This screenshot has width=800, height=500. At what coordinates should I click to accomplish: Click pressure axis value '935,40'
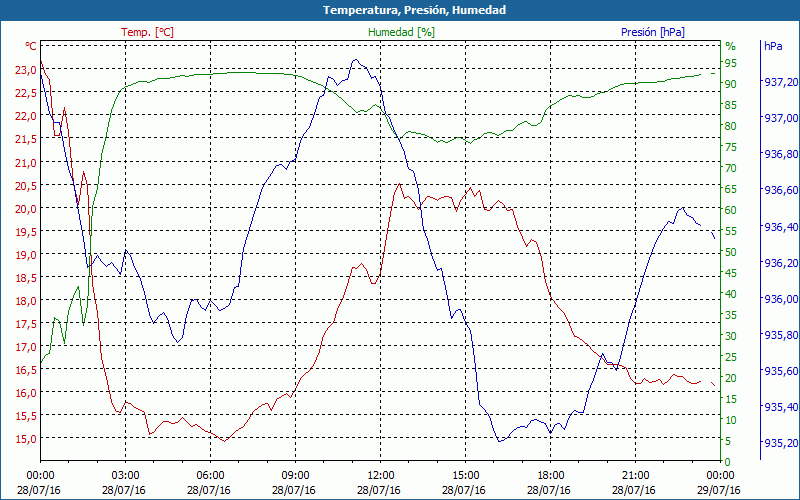coord(780,407)
